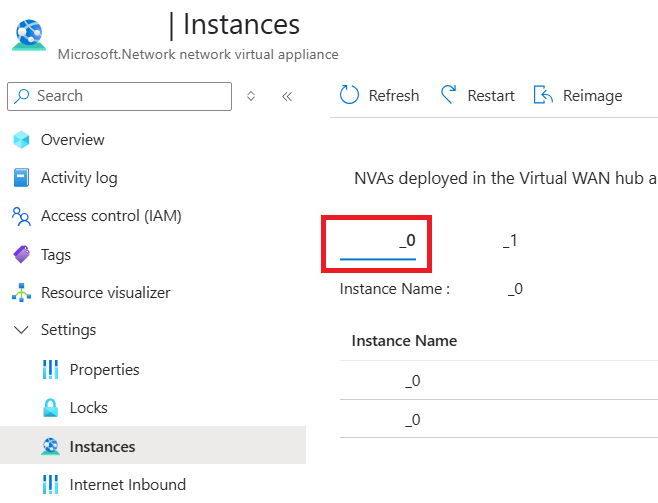Click the Locks padlock icon
This screenshot has width=658, height=503.
coord(50,408)
